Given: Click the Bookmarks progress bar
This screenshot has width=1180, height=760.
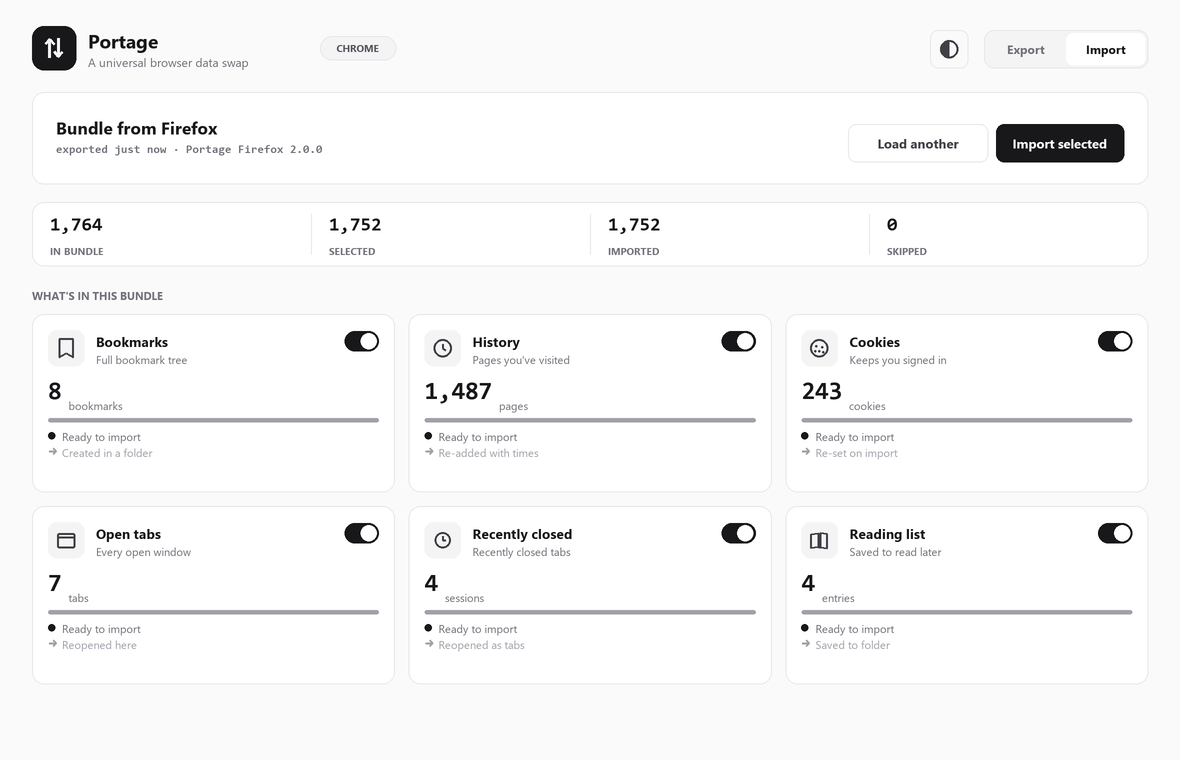Looking at the screenshot, I should 214,421.
